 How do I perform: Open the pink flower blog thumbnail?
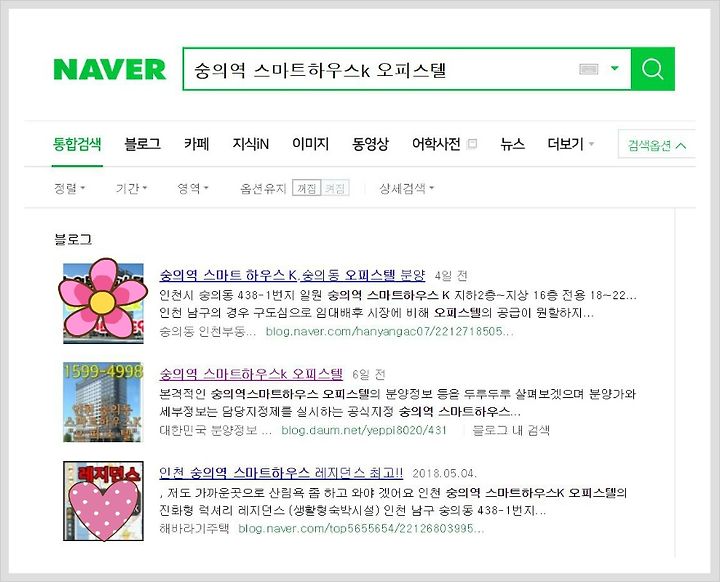click(103, 301)
